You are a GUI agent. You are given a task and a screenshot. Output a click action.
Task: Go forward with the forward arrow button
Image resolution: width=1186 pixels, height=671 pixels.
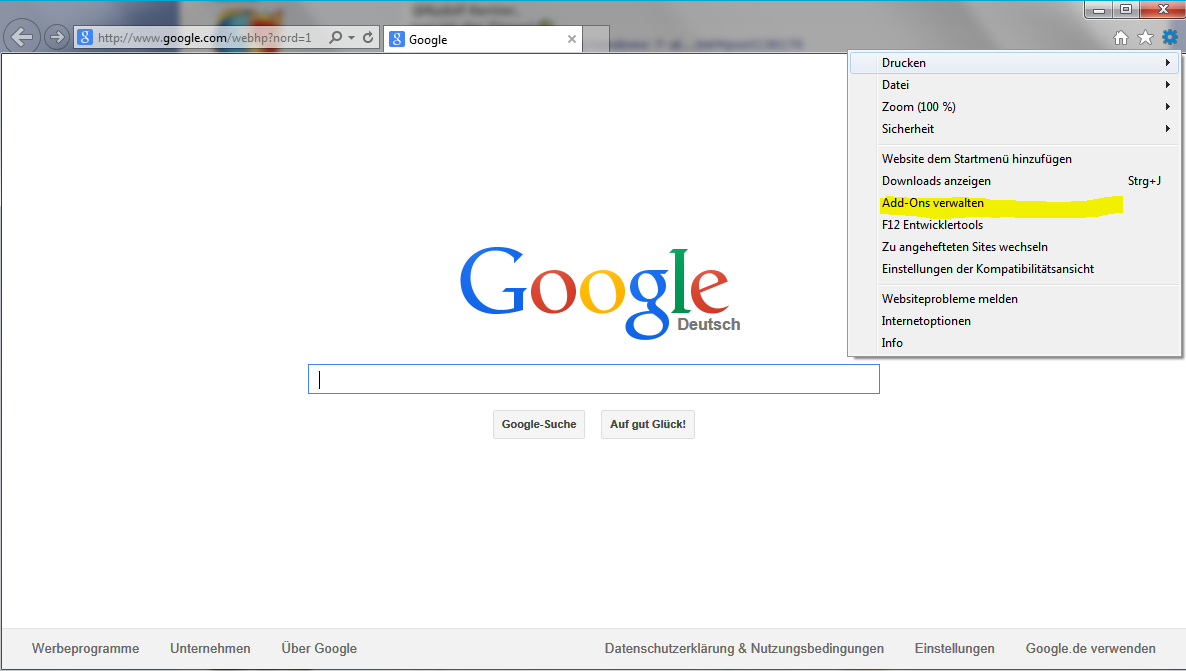tap(57, 37)
